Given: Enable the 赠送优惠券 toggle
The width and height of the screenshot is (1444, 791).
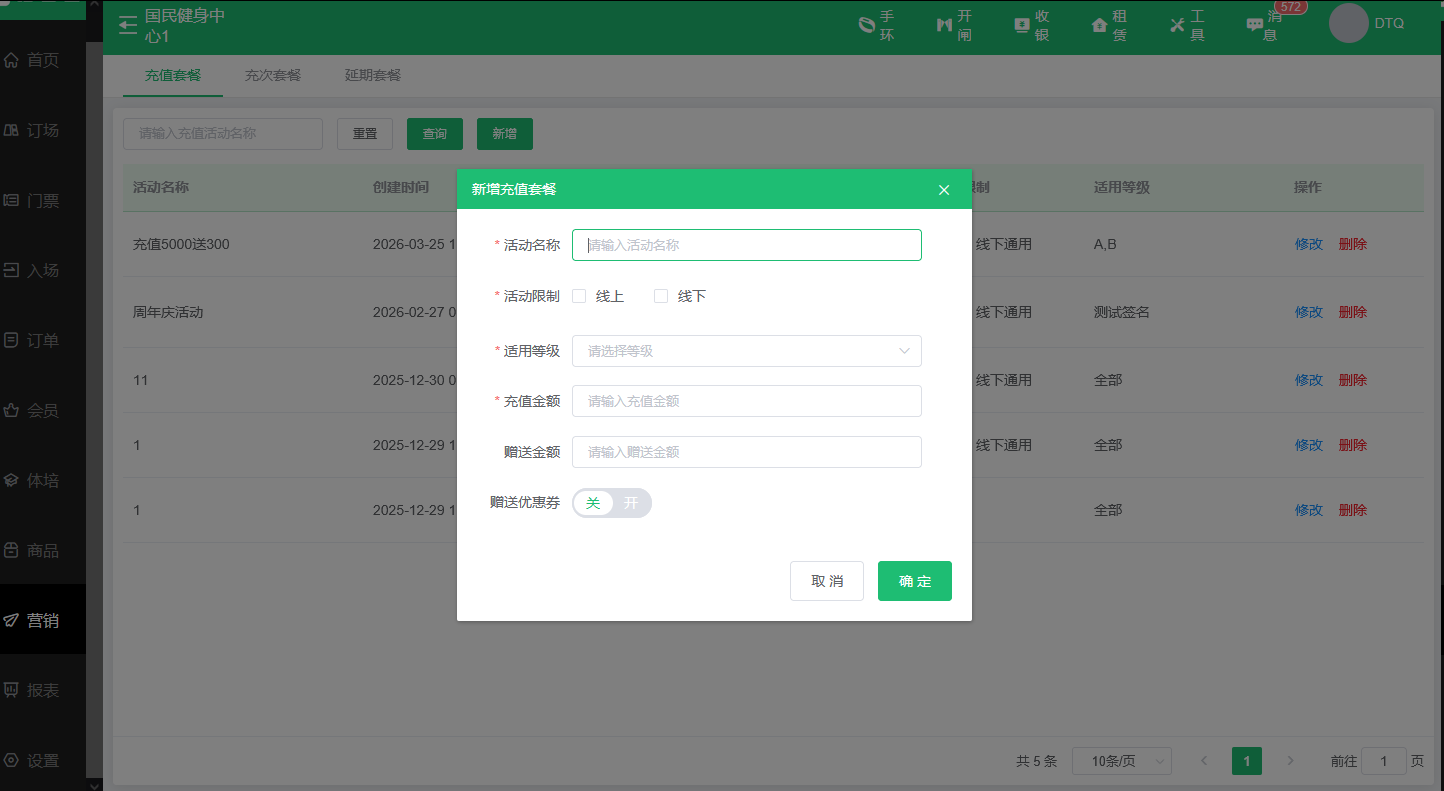Looking at the screenshot, I should [630, 503].
